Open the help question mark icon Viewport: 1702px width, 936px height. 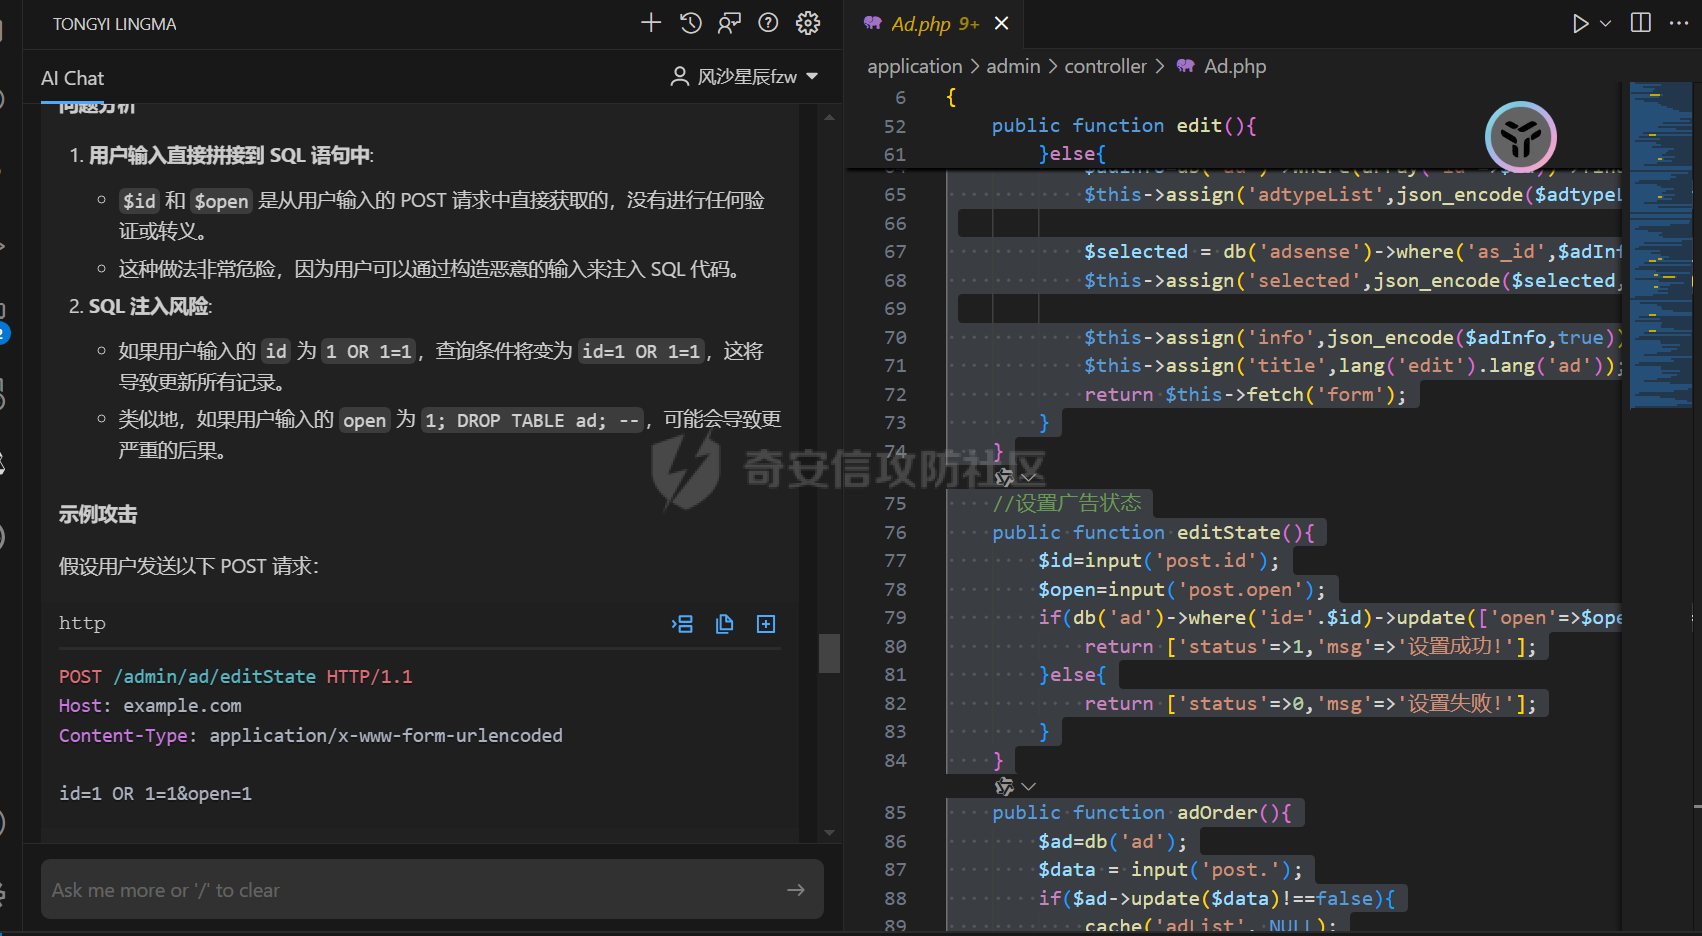(x=768, y=23)
